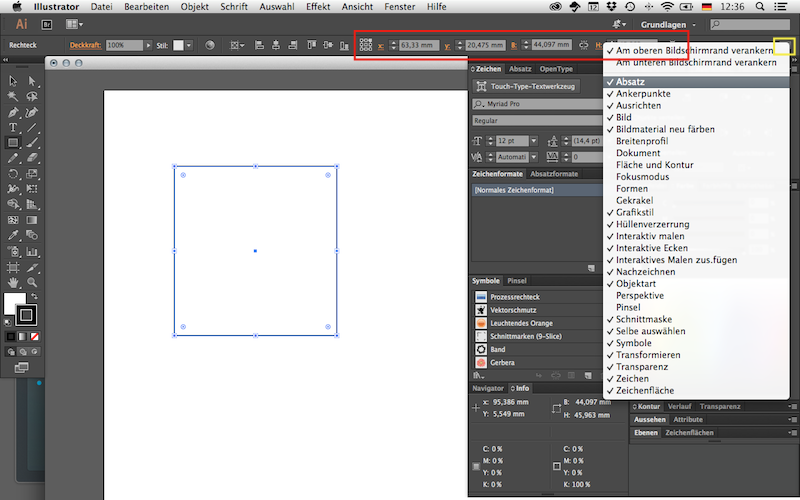Open the Automati kerning dropdown
Image resolution: width=800 pixels, height=500 pixels.
point(534,157)
